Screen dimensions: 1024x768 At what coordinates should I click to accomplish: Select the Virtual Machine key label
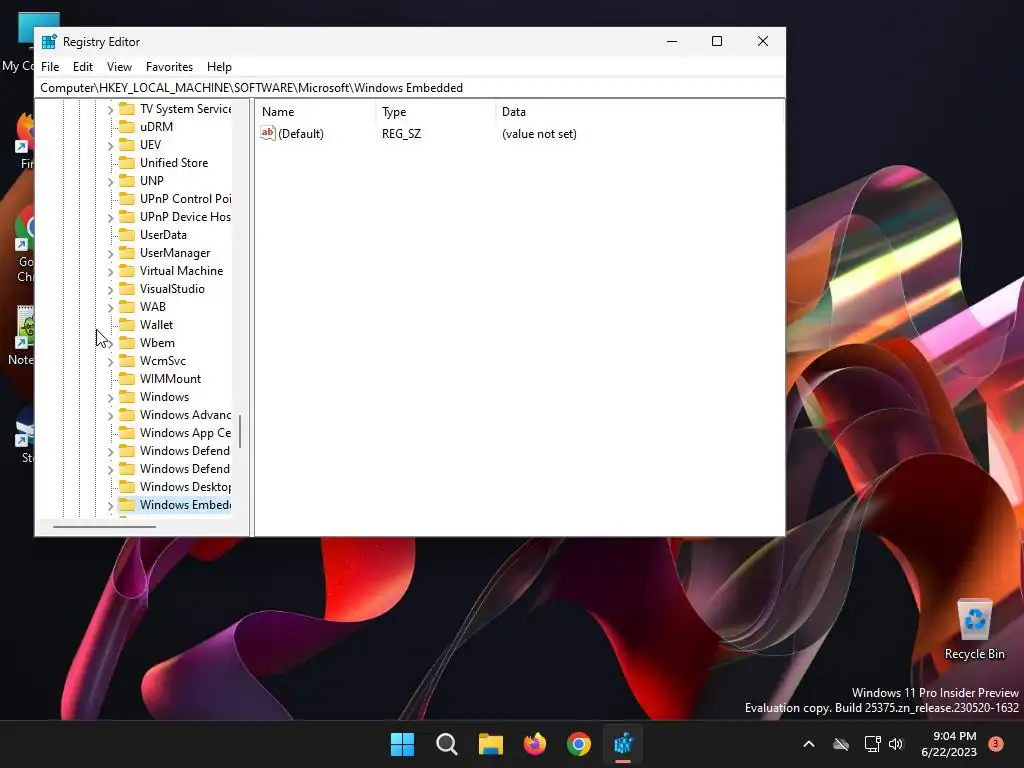182,271
